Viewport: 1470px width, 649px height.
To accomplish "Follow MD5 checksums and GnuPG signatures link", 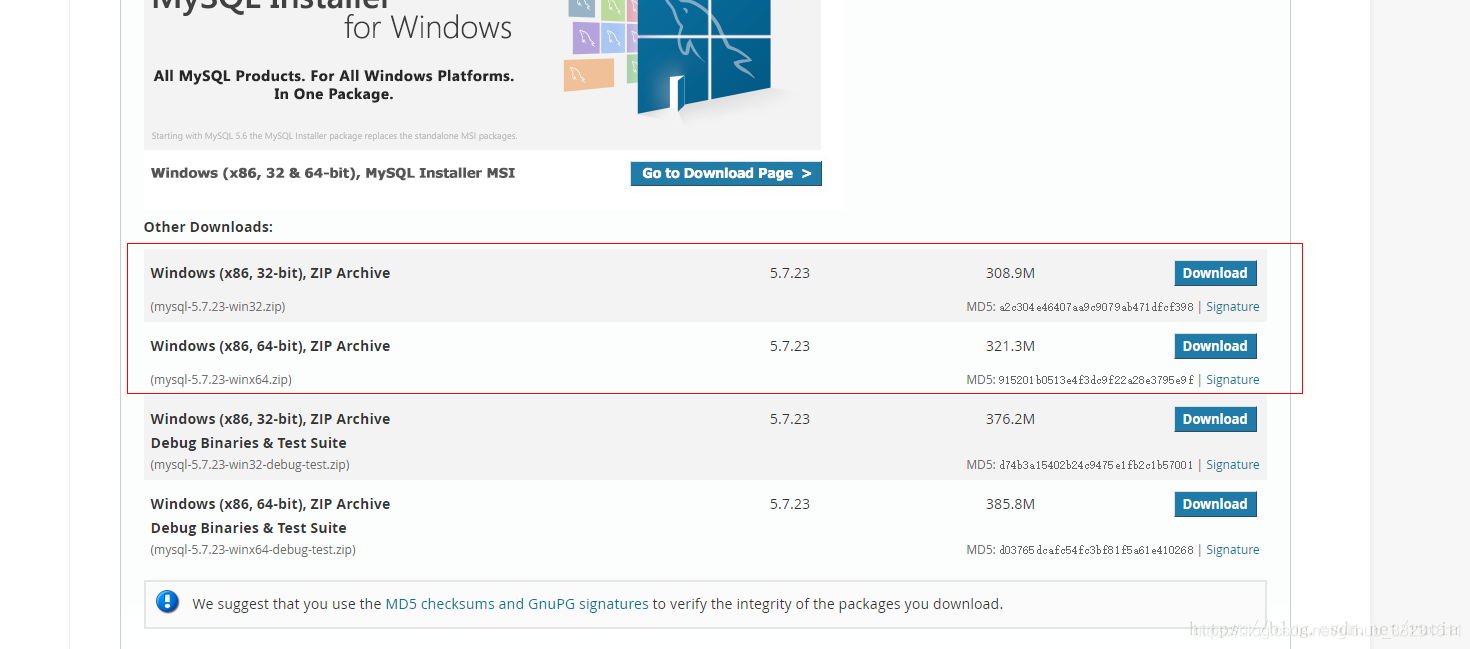I will pyautogui.click(x=517, y=604).
